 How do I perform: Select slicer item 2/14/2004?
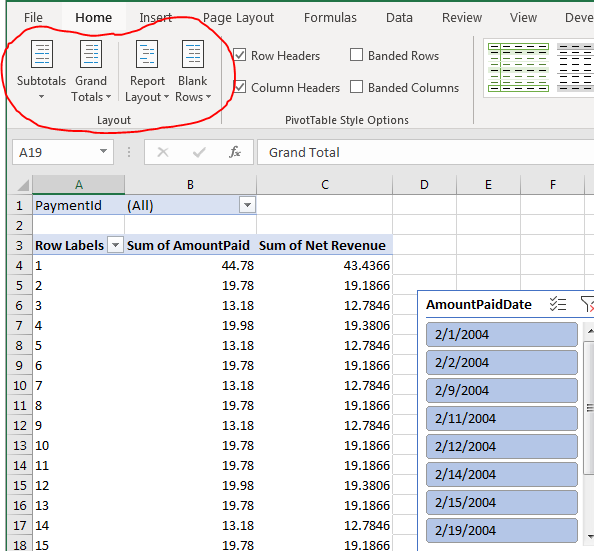coord(502,474)
